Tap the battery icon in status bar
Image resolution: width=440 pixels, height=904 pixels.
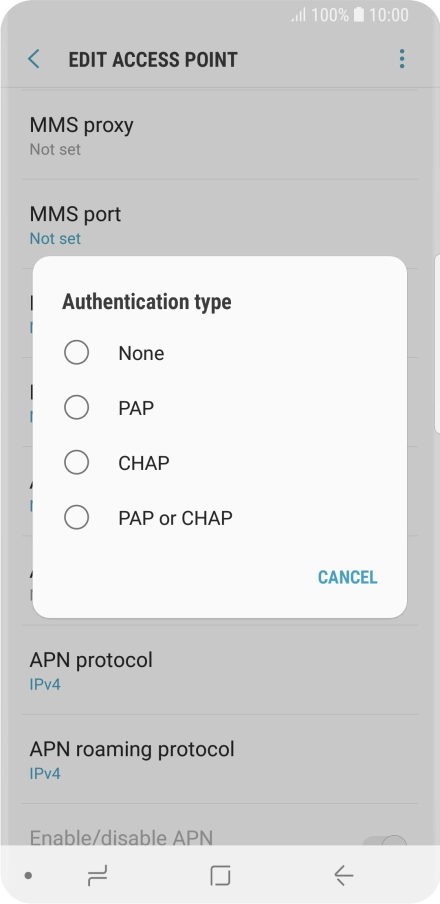click(x=359, y=14)
